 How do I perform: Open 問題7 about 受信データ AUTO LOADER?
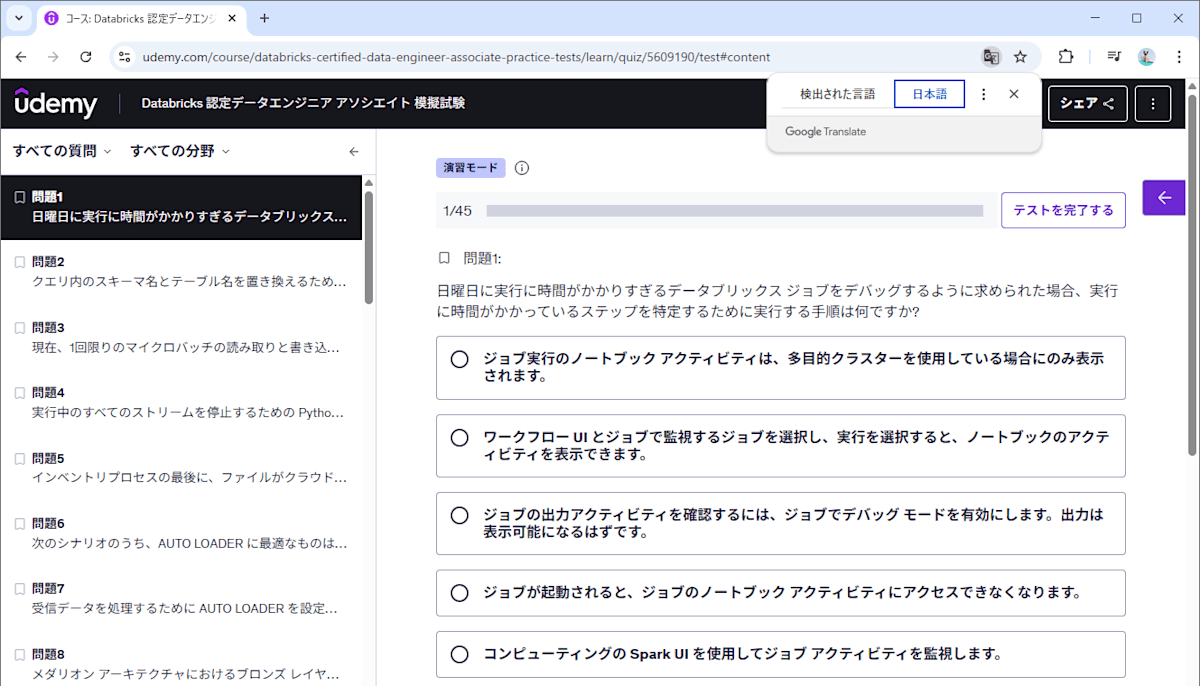pos(181,599)
